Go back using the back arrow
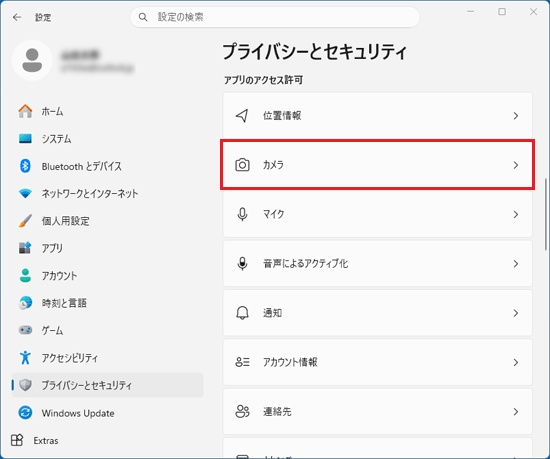The image size is (550, 459). (17, 17)
